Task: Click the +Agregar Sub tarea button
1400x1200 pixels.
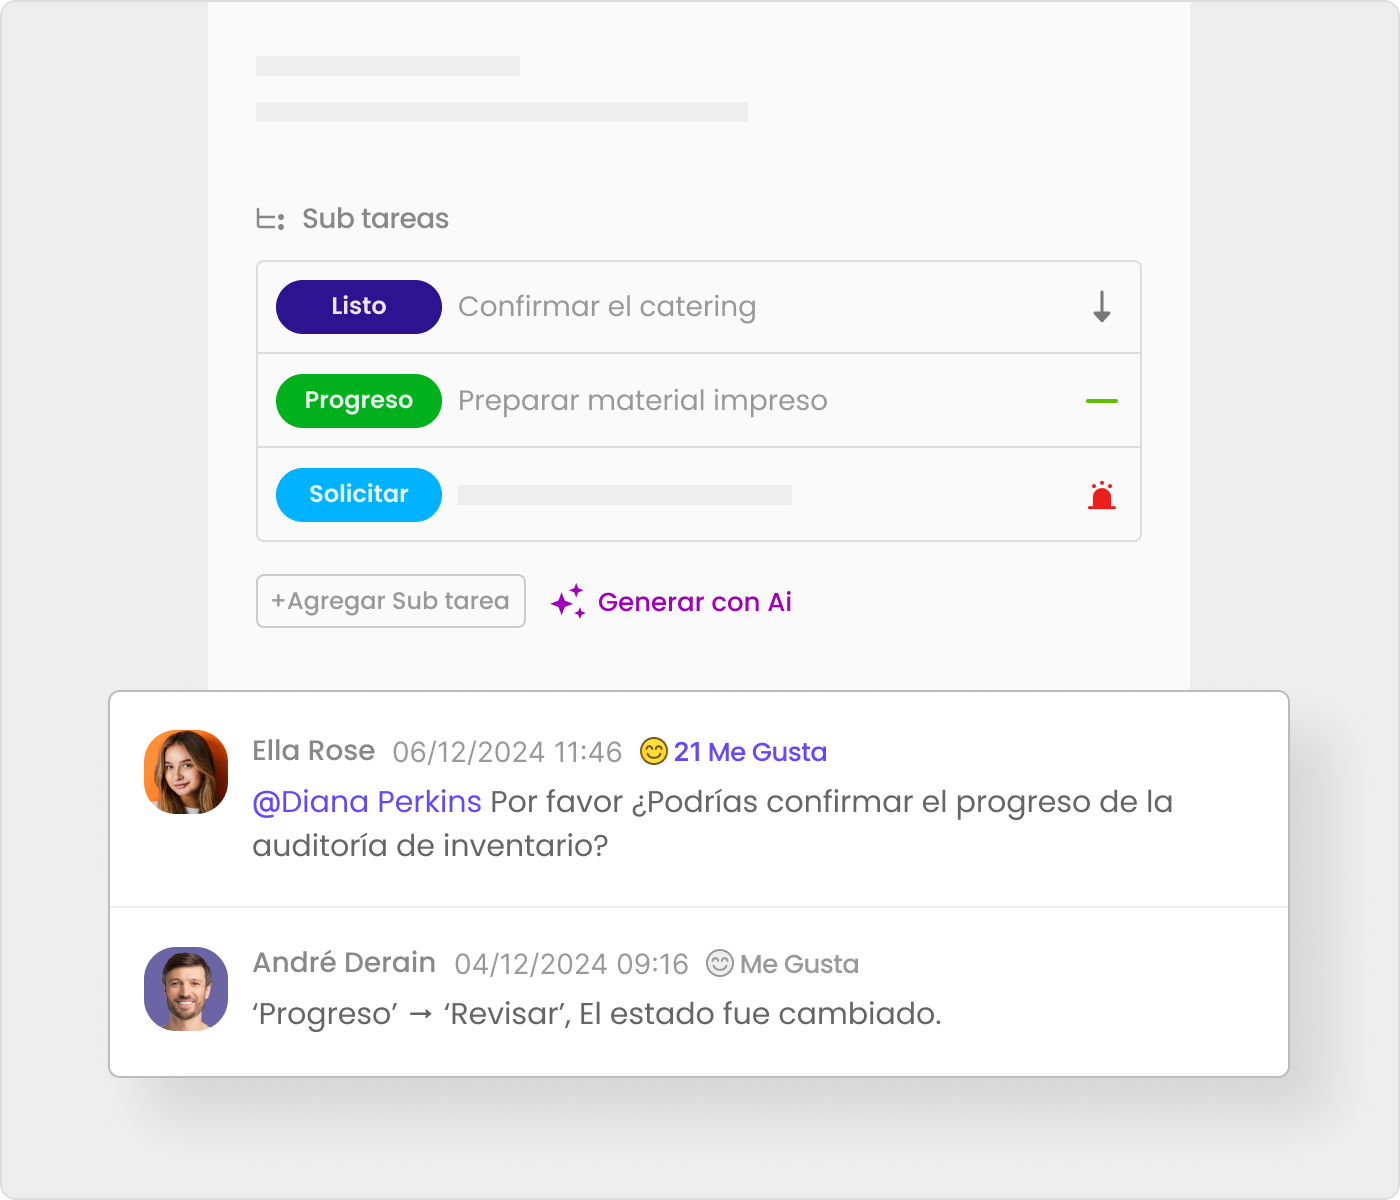Action: 391,601
